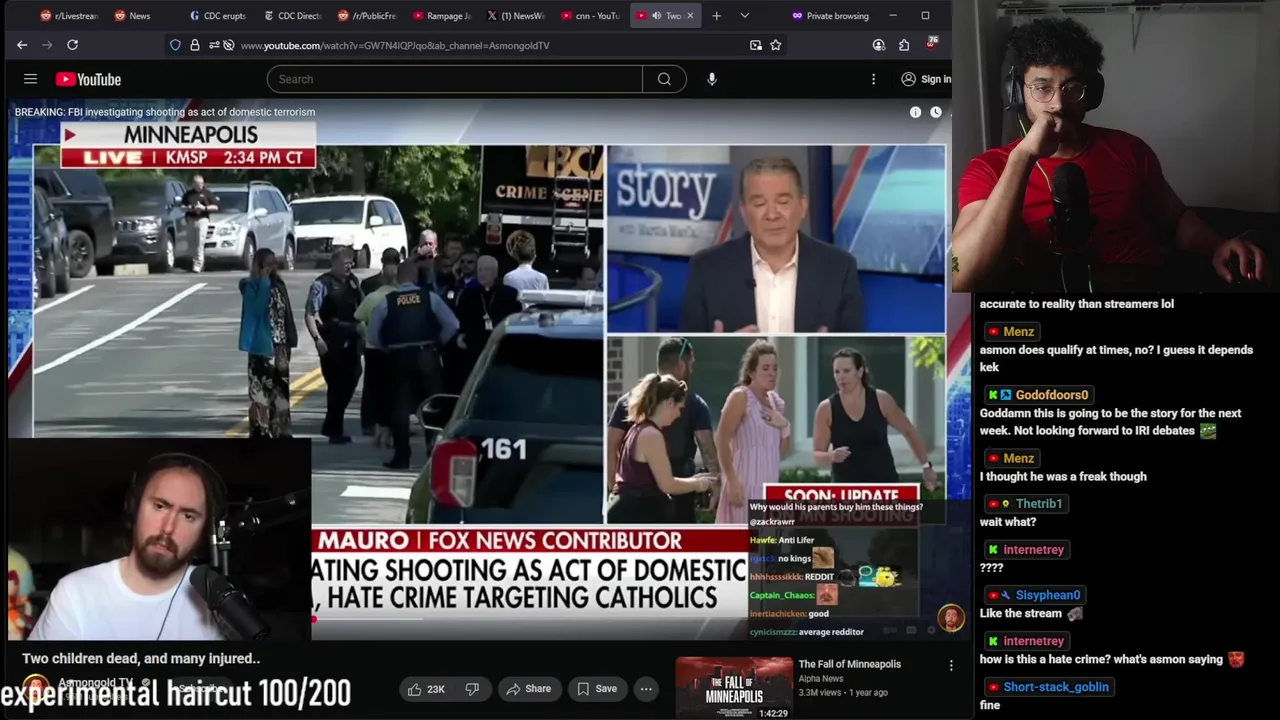Share the video
The height and width of the screenshot is (720, 1280).
pyautogui.click(x=528, y=689)
